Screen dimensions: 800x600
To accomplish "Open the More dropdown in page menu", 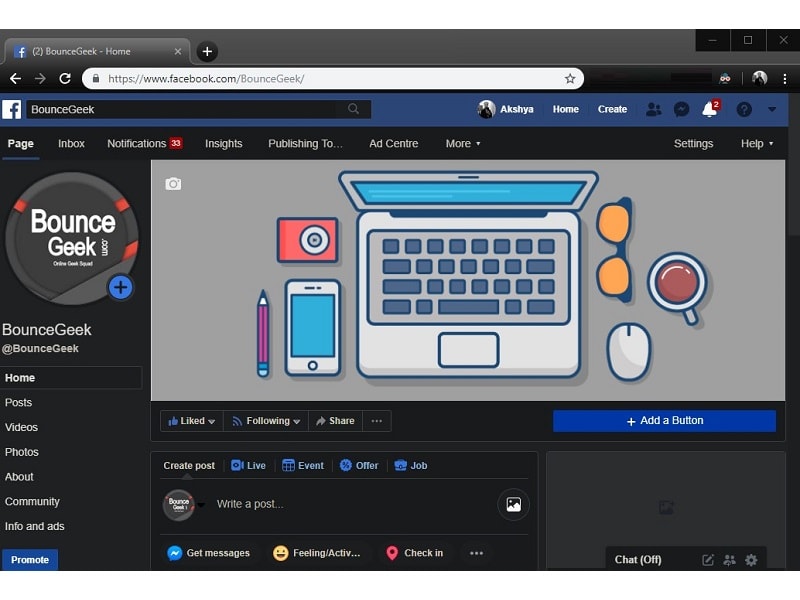I will pyautogui.click(x=463, y=143).
